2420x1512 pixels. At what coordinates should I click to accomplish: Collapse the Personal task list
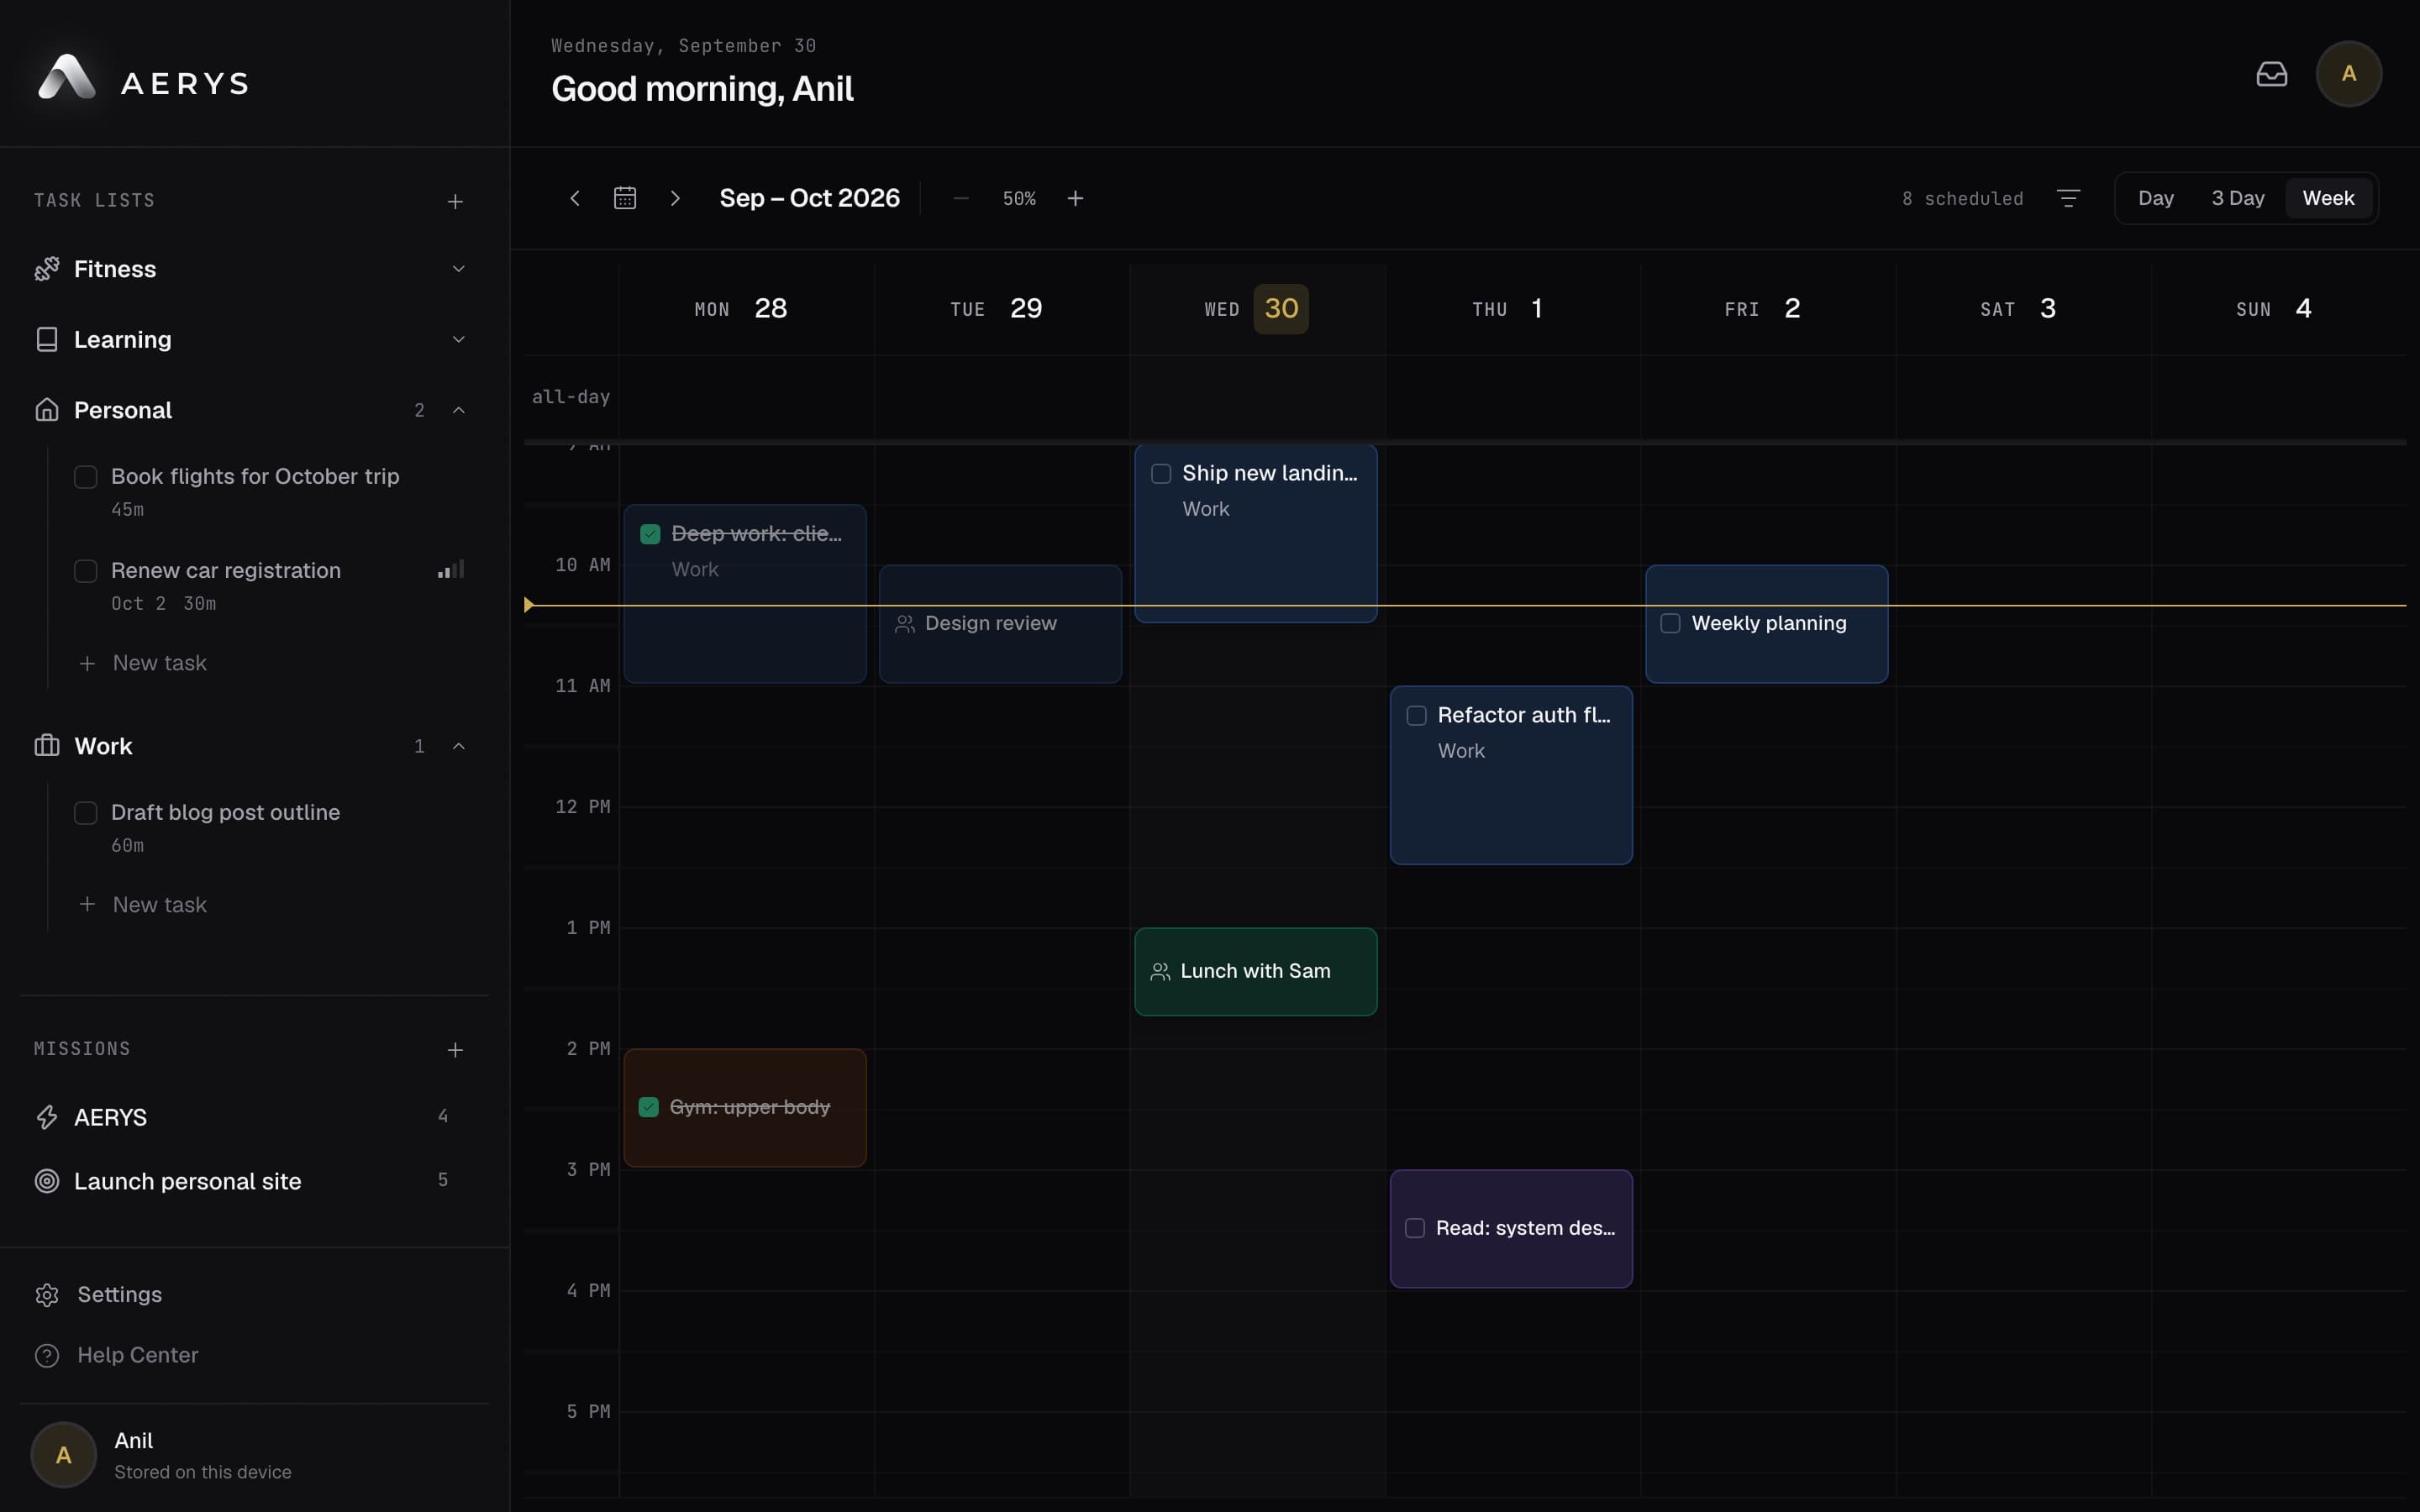[459, 410]
